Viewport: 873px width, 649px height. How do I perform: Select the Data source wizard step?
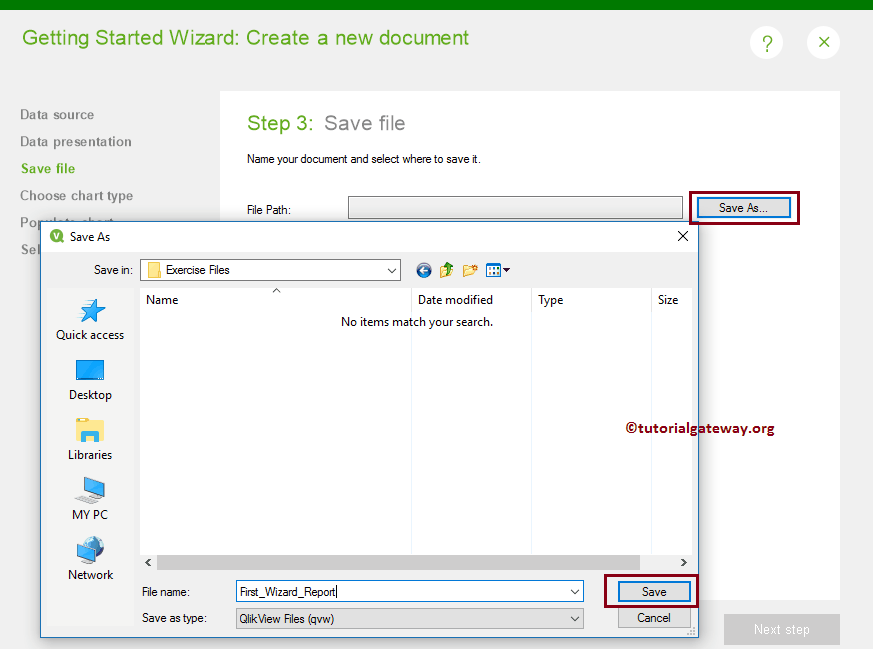pos(57,115)
